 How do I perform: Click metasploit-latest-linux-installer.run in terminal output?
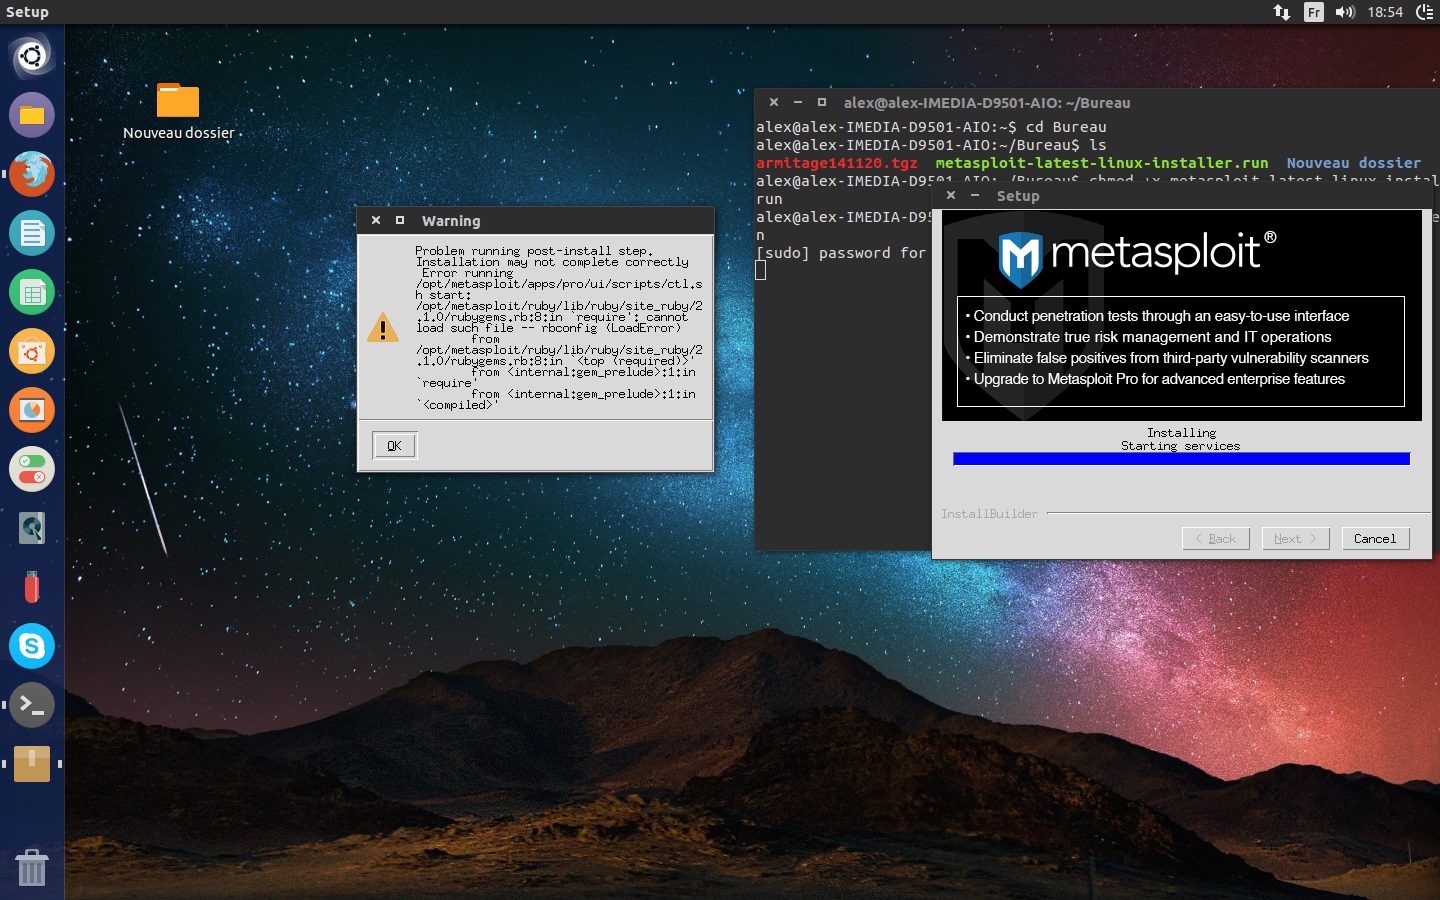coord(1102,163)
